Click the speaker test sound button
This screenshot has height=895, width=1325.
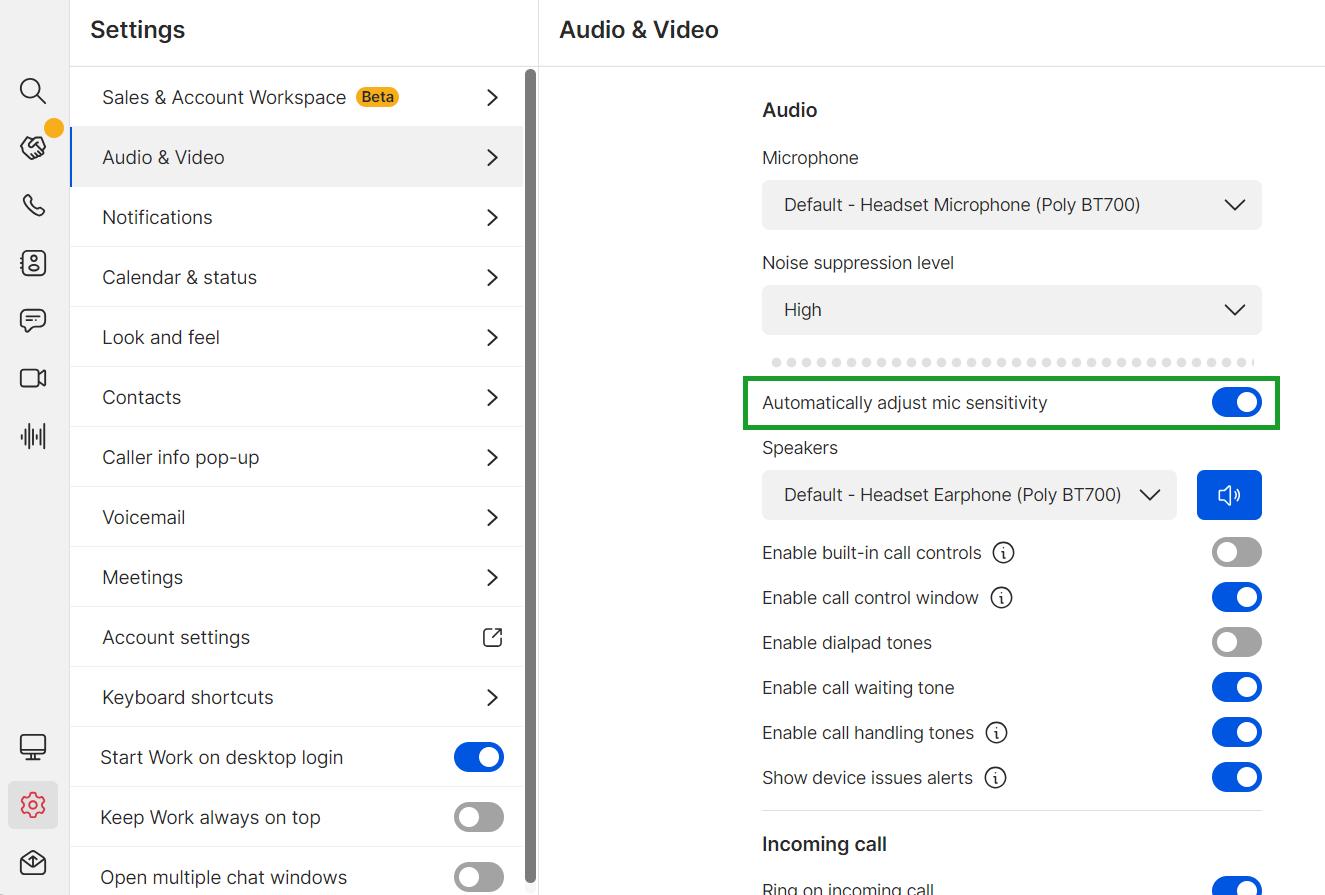pyautogui.click(x=1229, y=495)
